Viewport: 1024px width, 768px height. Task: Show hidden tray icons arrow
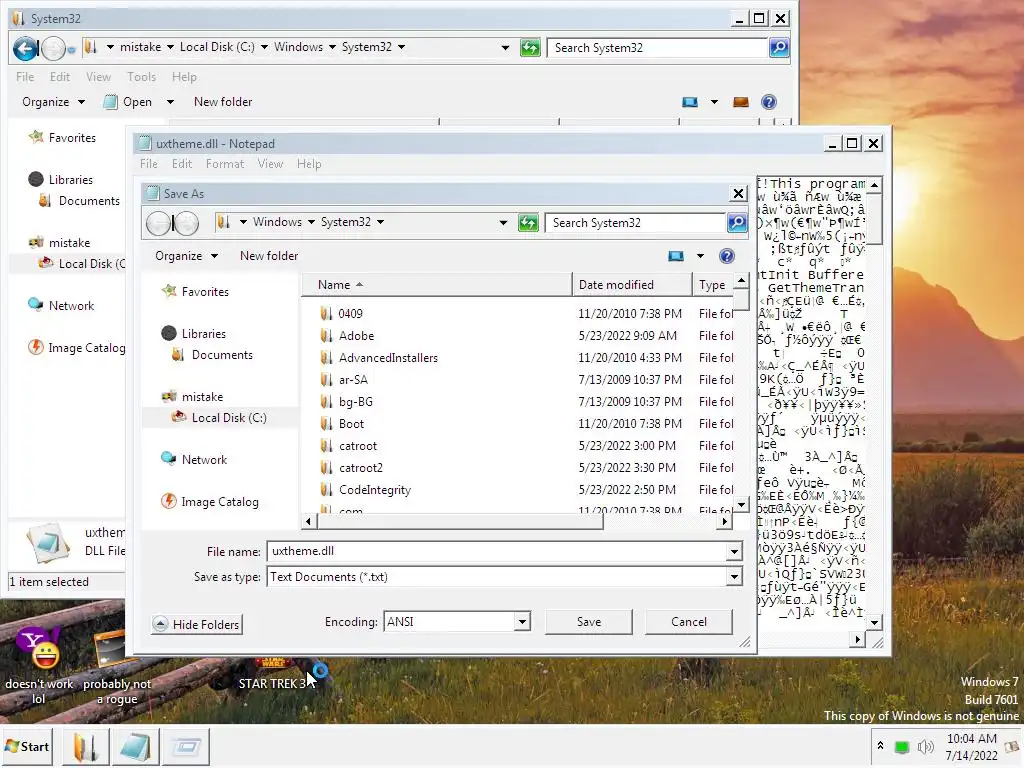click(880, 745)
